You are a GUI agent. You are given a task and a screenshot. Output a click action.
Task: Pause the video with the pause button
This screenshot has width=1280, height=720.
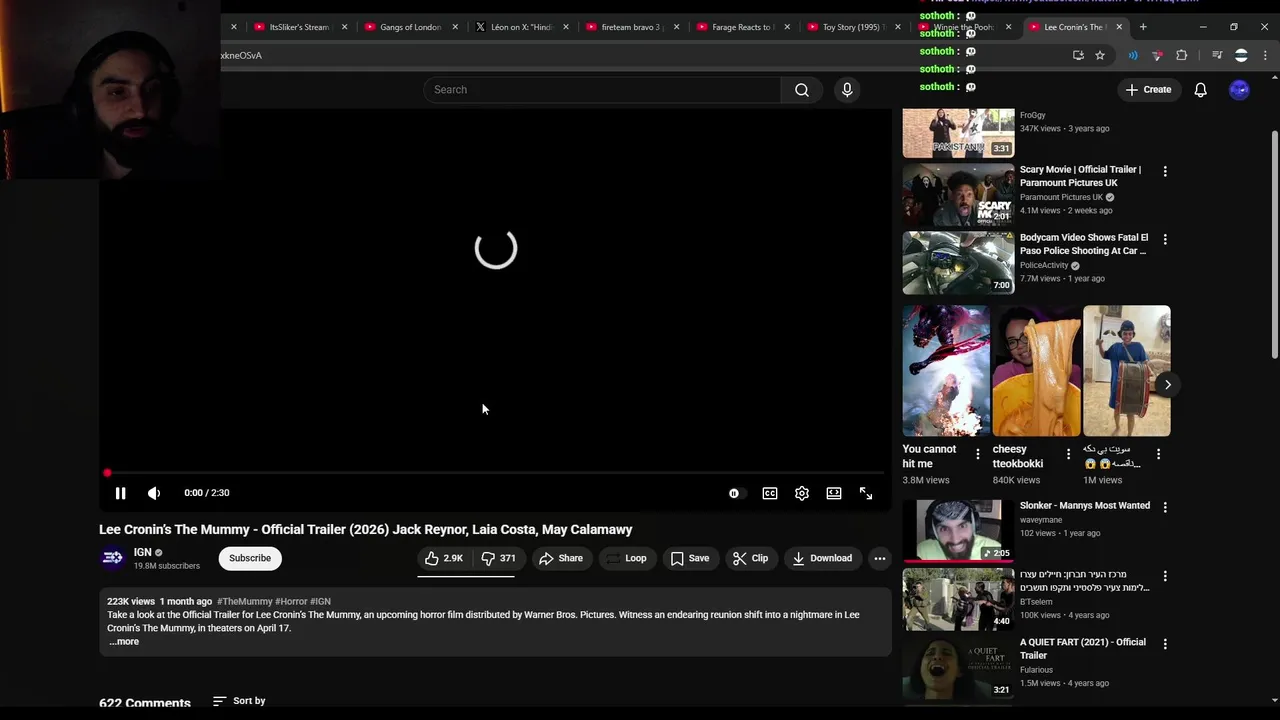click(x=120, y=493)
